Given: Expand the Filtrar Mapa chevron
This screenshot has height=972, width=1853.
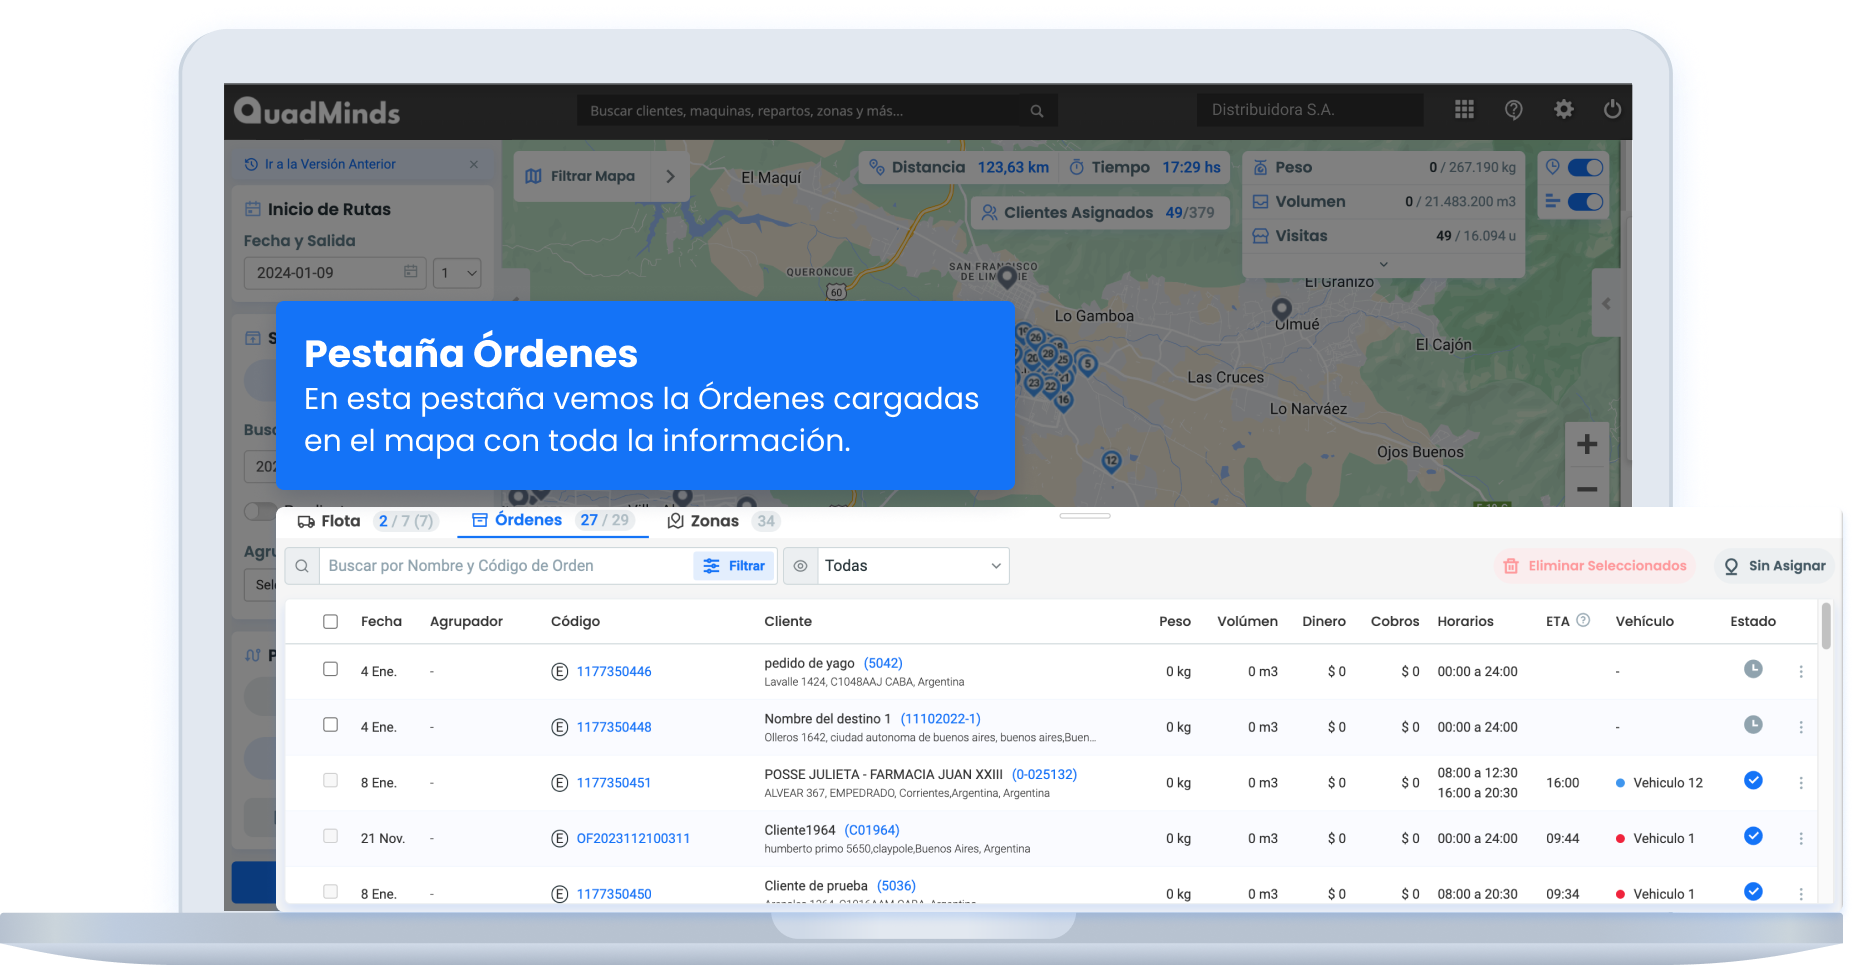Looking at the screenshot, I should (x=670, y=176).
